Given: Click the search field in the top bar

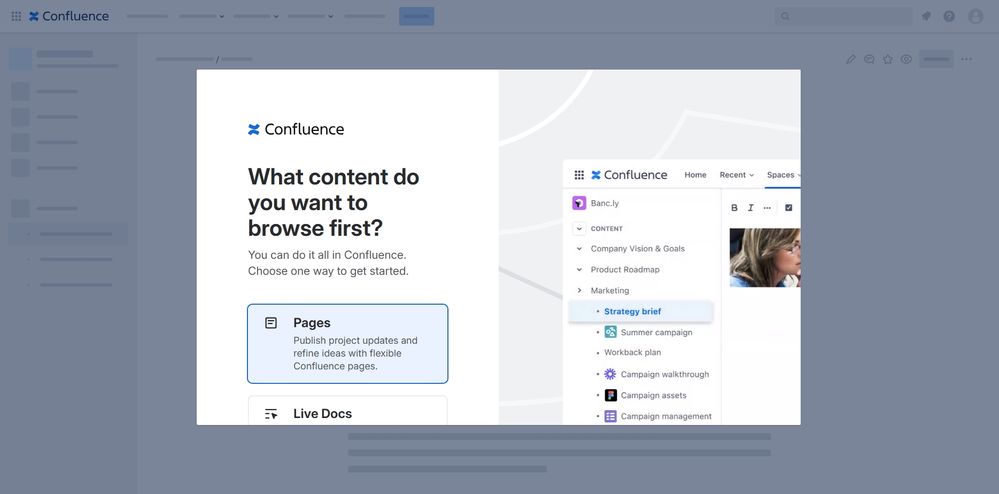Looking at the screenshot, I should click(843, 17).
